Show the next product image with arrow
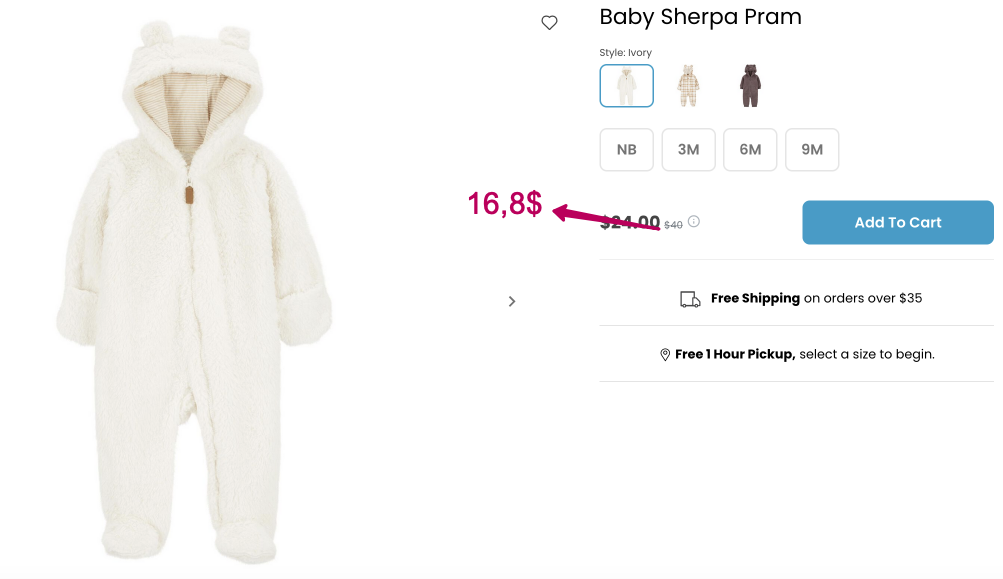 click(512, 301)
